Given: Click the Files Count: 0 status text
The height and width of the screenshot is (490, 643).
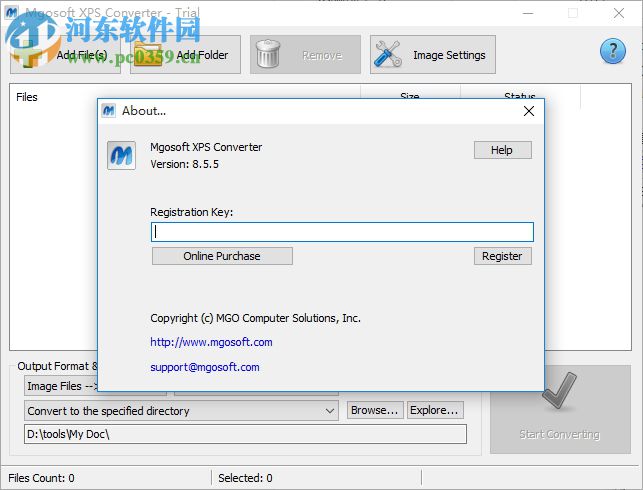Looking at the screenshot, I should (41, 478).
